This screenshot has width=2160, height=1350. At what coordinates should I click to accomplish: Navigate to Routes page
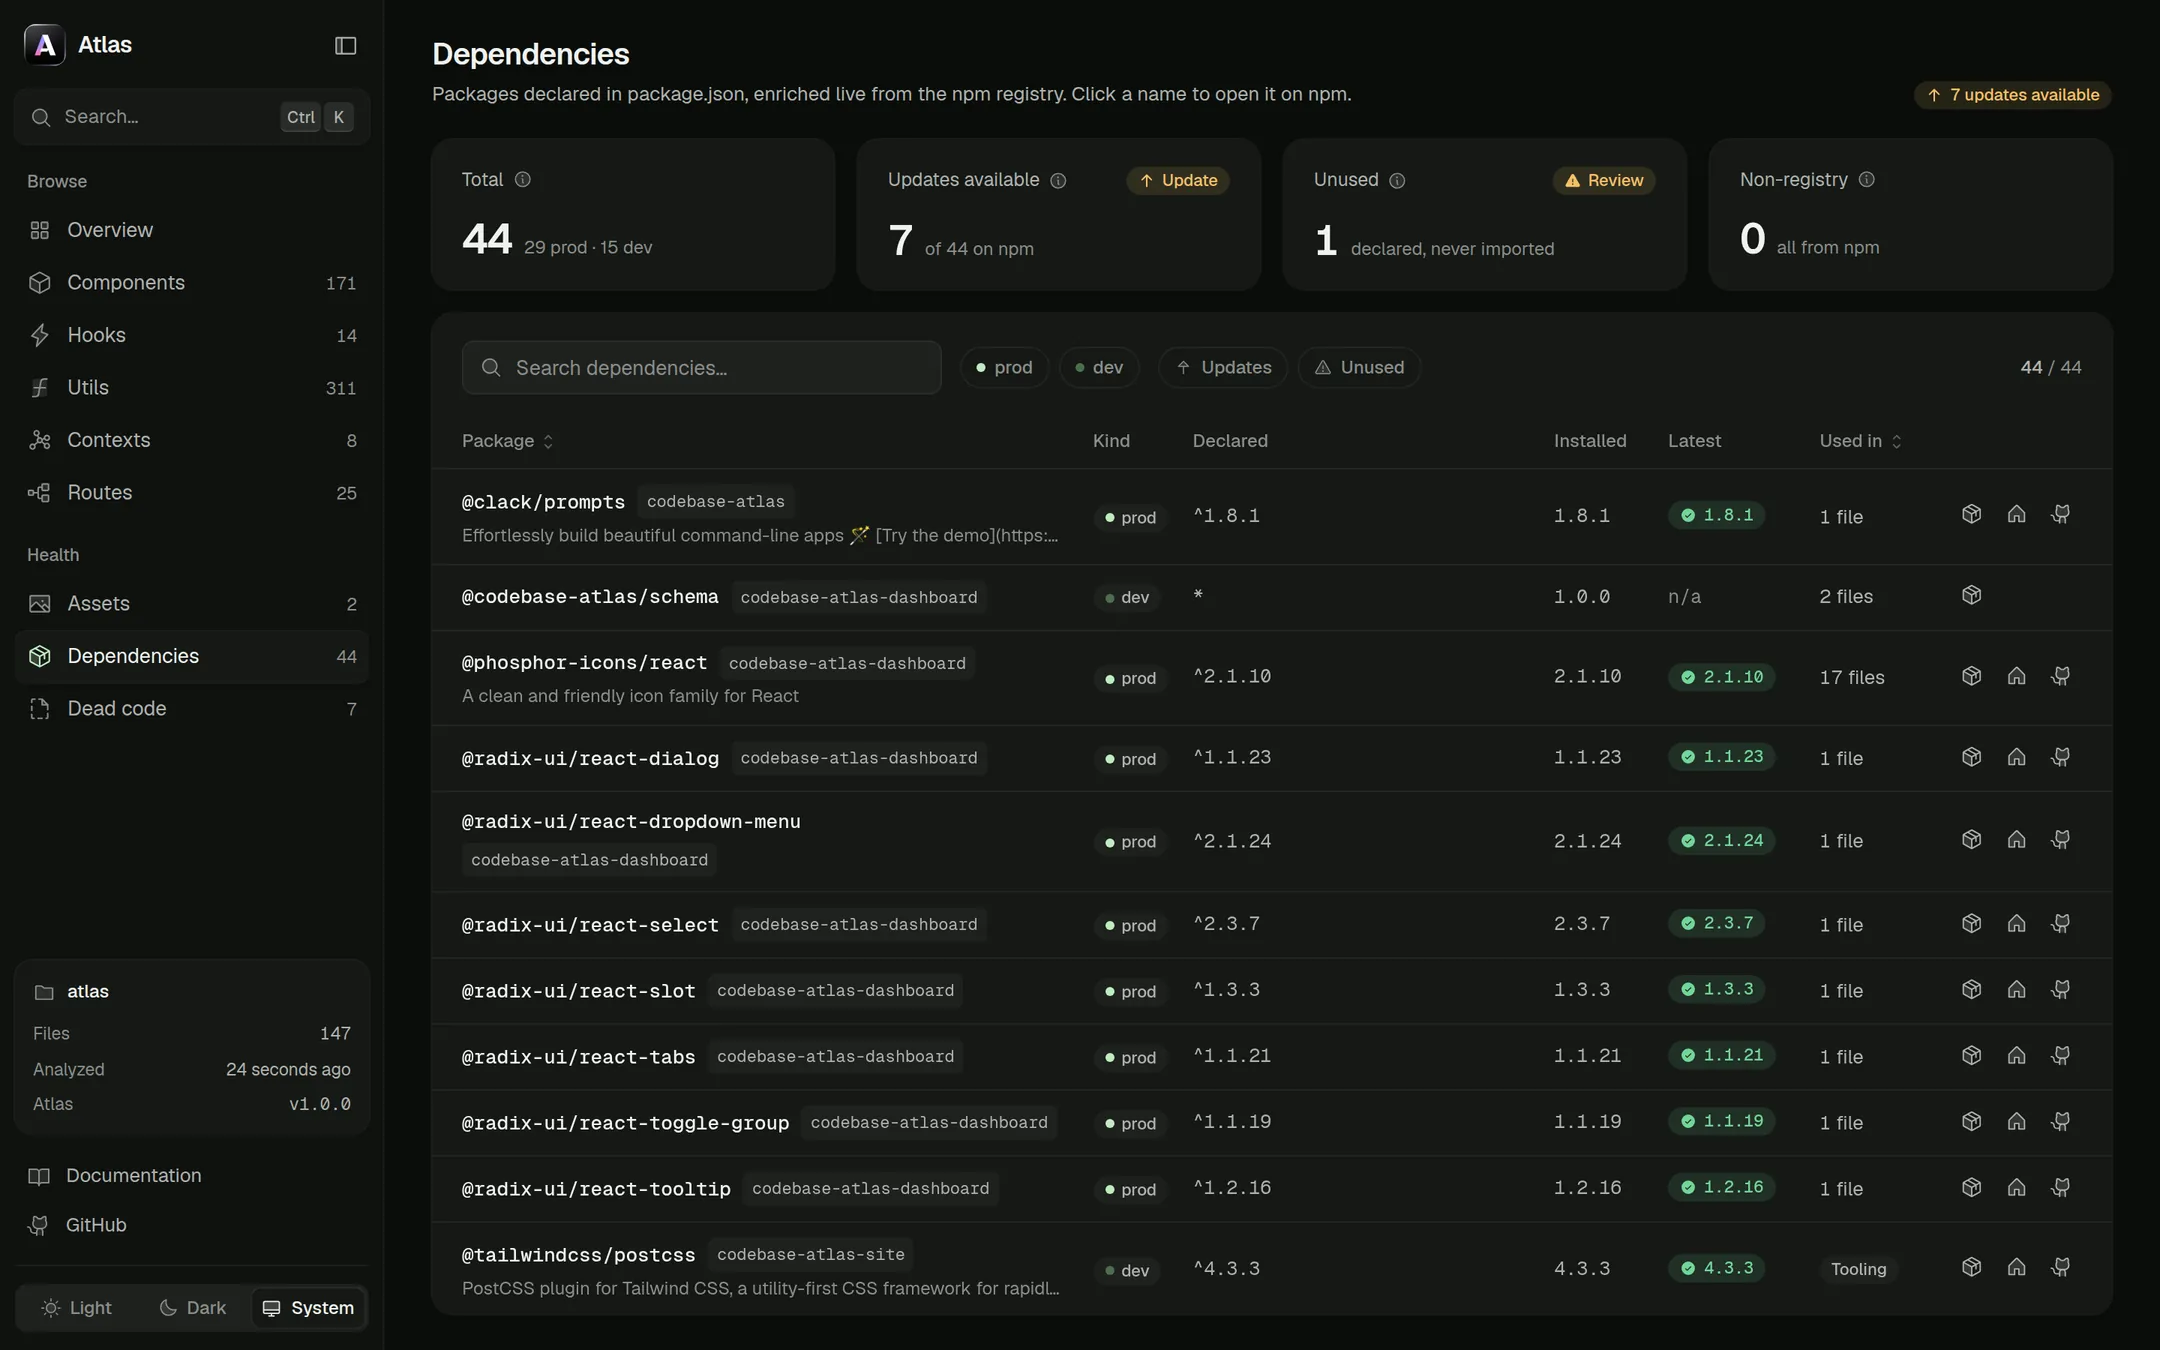pos(192,493)
